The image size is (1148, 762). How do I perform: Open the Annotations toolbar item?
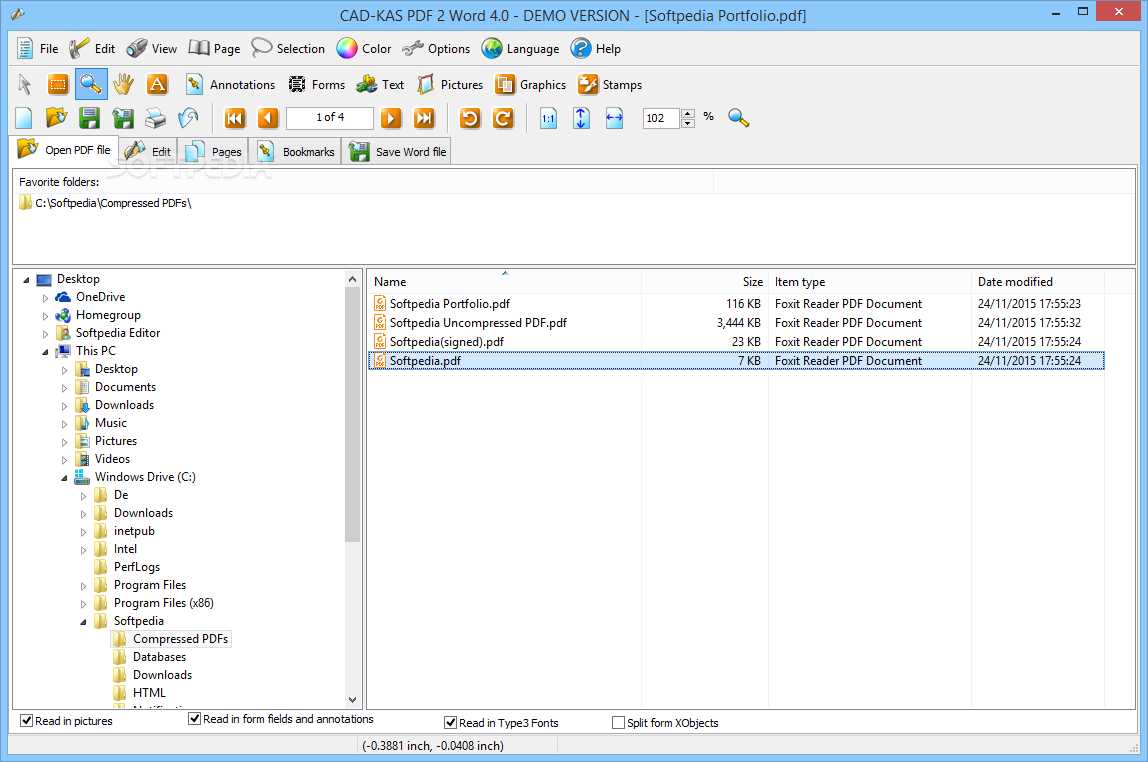[x=230, y=85]
